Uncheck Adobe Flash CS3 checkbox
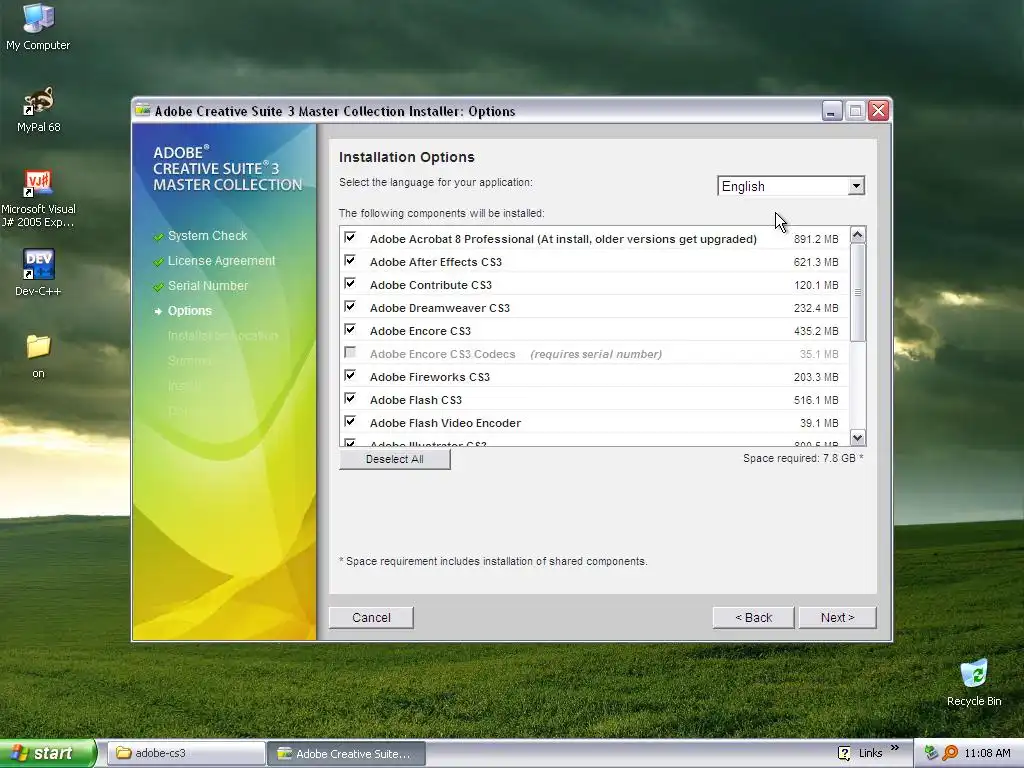Image resolution: width=1024 pixels, height=768 pixels. pyautogui.click(x=350, y=398)
